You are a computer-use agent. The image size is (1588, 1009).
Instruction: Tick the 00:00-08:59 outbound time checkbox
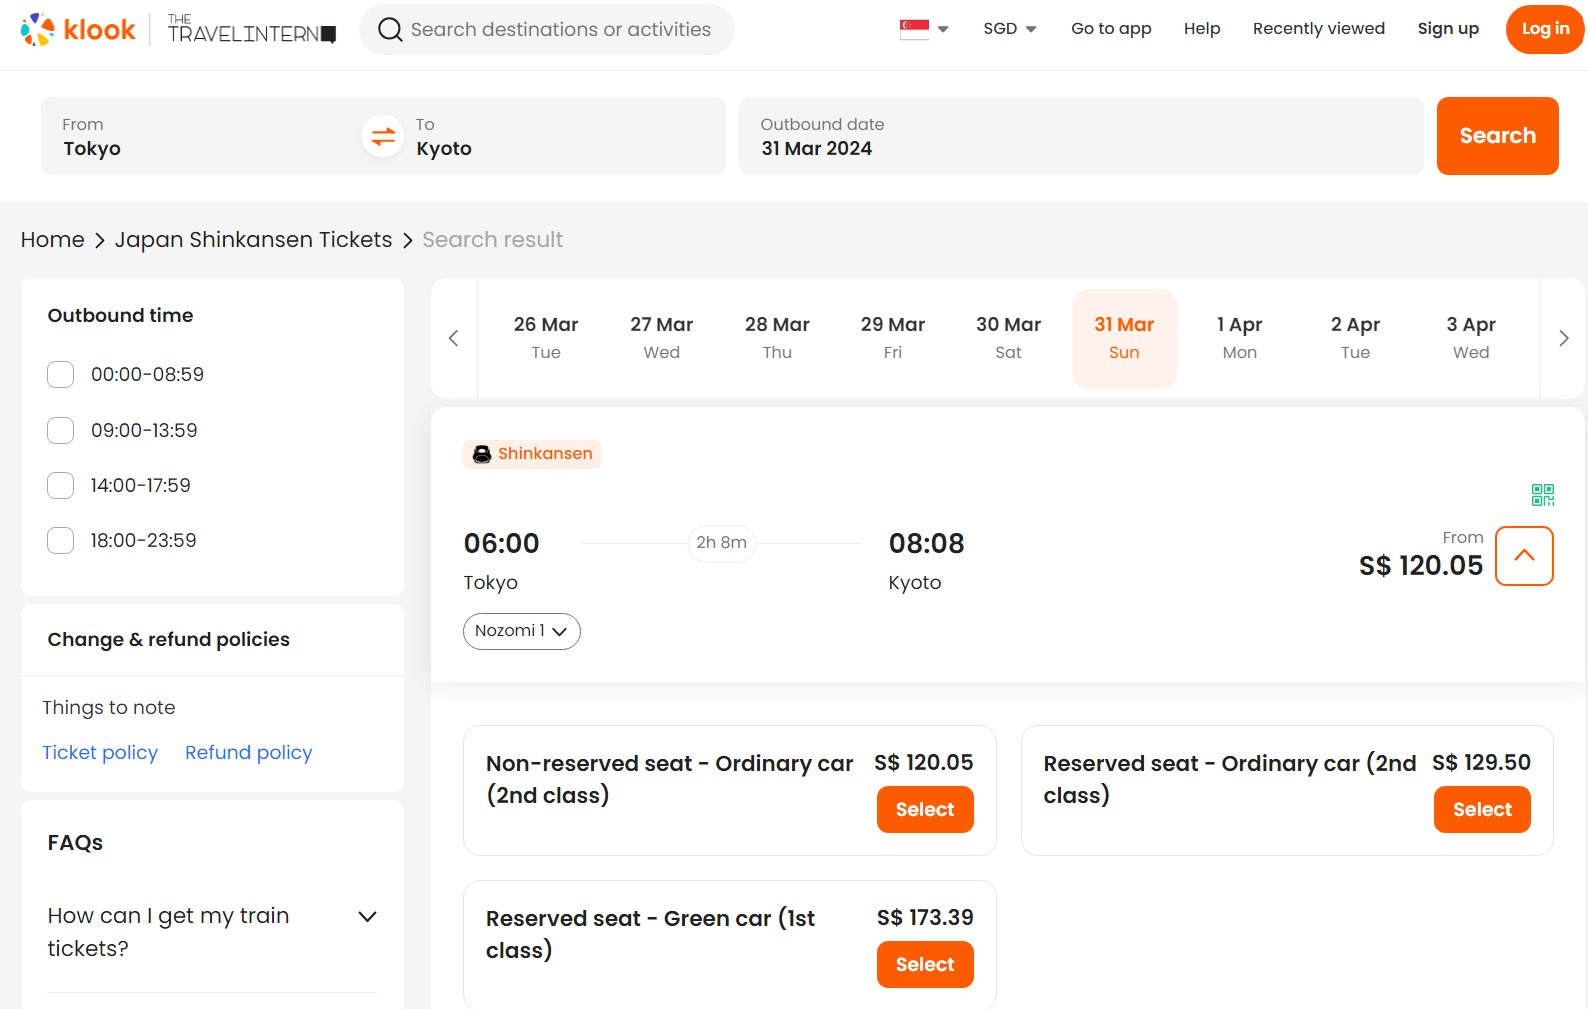click(x=61, y=375)
